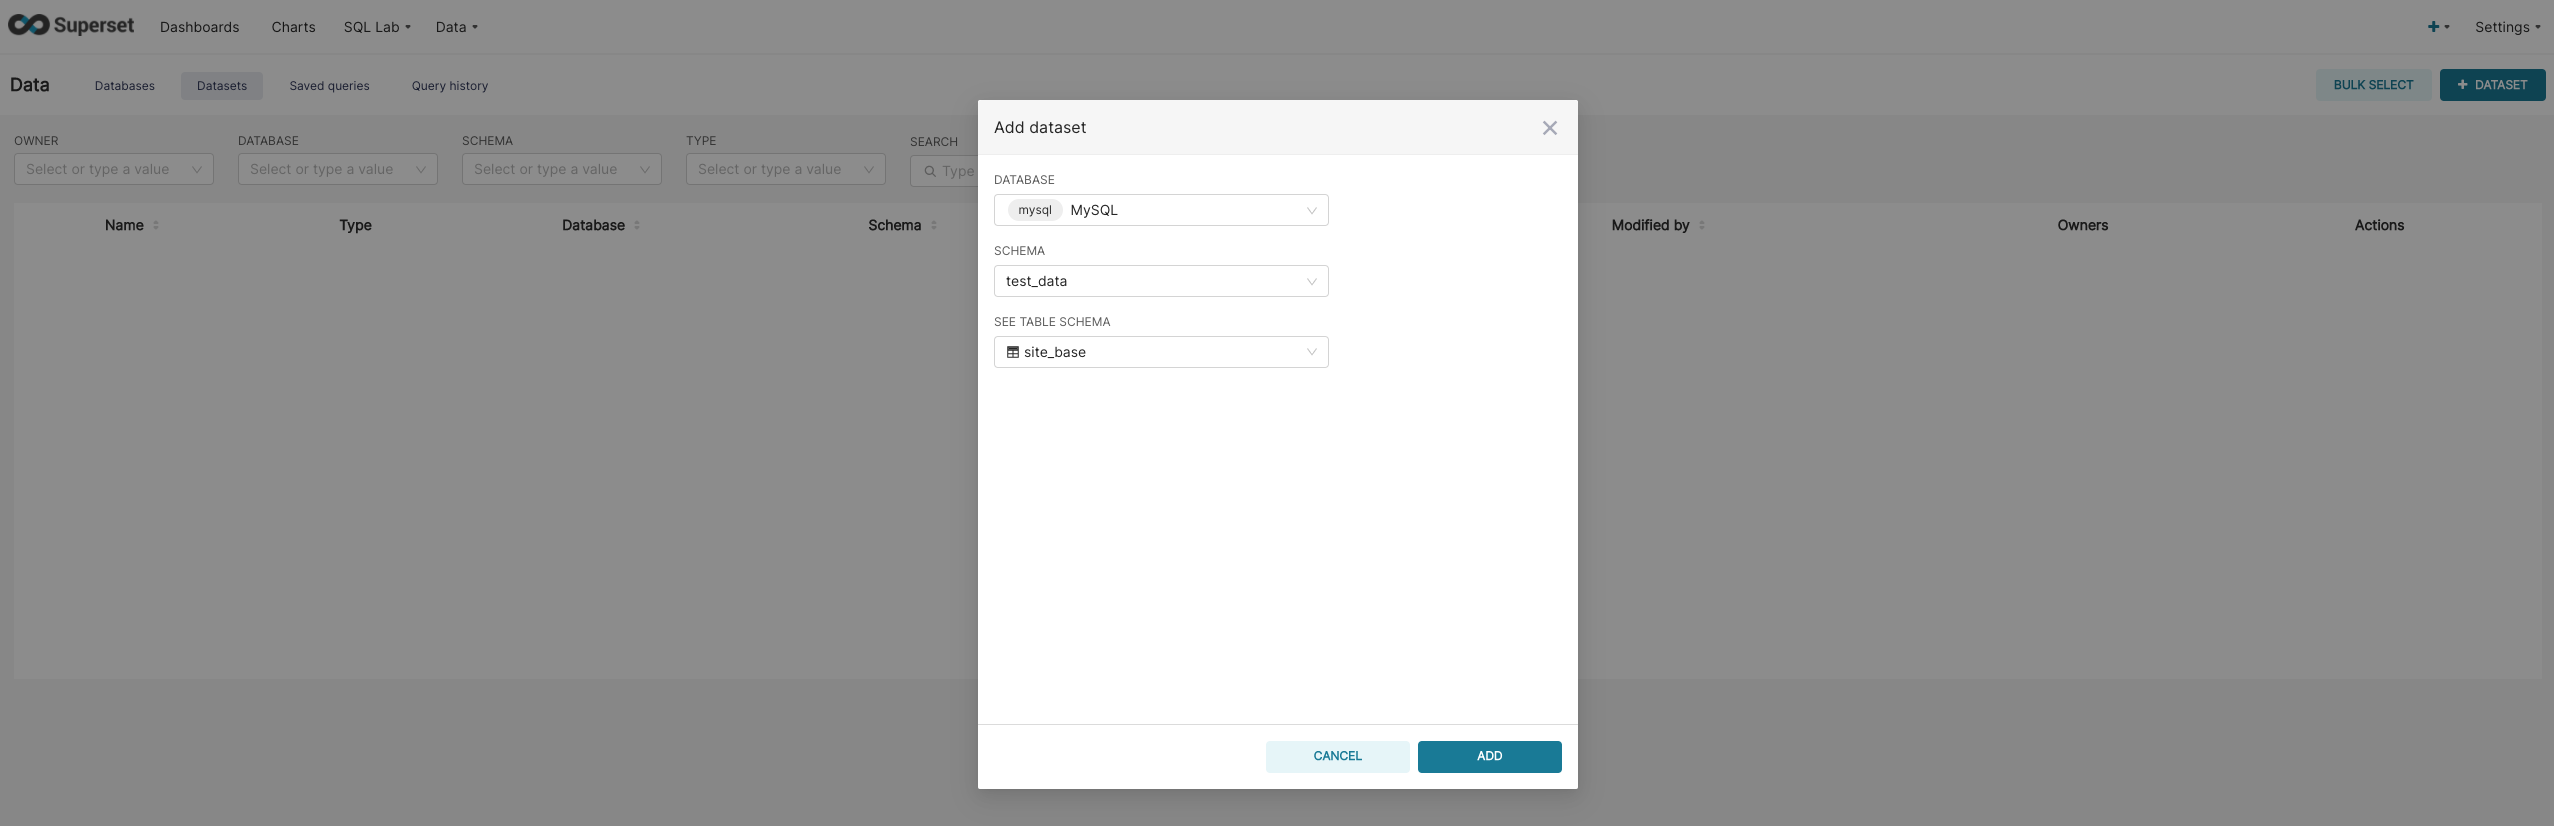Image resolution: width=2554 pixels, height=826 pixels.
Task: Open the Type filter dropdown
Action: point(786,169)
